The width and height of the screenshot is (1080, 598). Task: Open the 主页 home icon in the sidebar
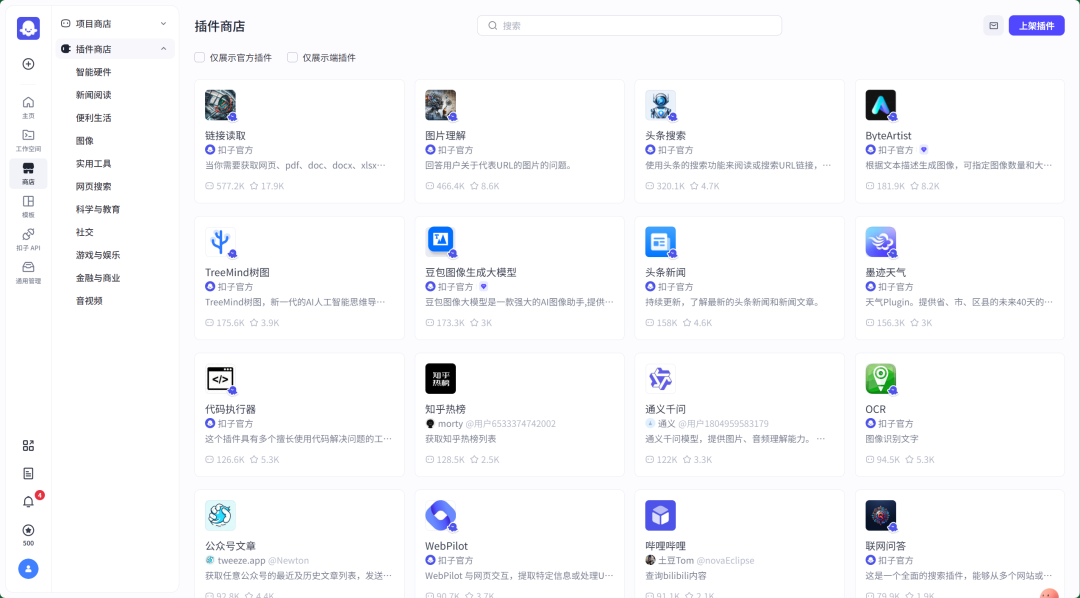coord(28,103)
